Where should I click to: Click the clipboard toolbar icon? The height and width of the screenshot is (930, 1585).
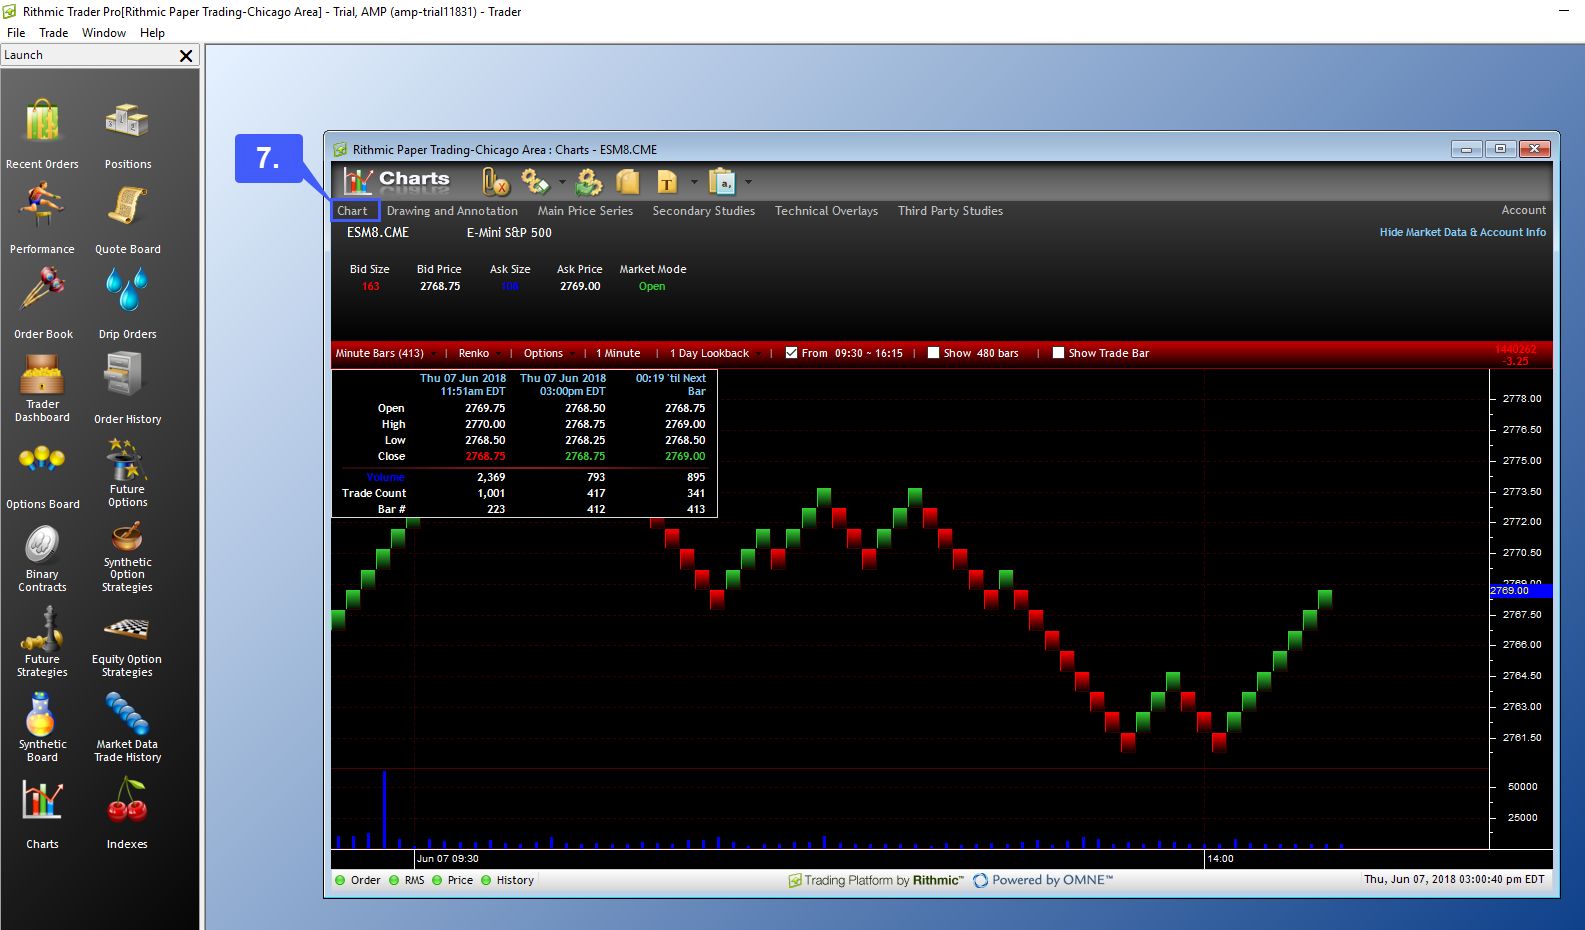tap(722, 182)
